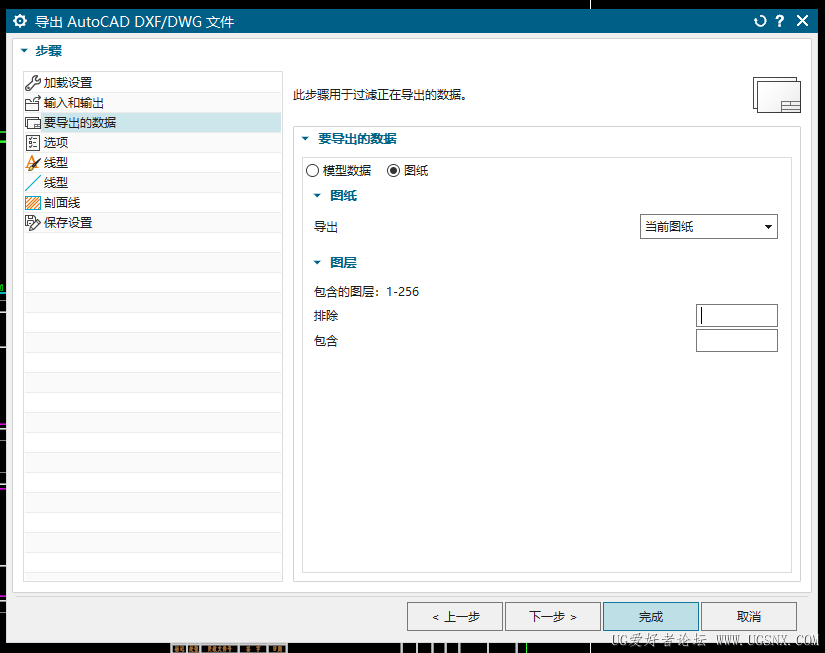Viewport: 825px width, 653px height.
Task: Open the 当前图纸 export dropdown
Action: [x=709, y=227]
